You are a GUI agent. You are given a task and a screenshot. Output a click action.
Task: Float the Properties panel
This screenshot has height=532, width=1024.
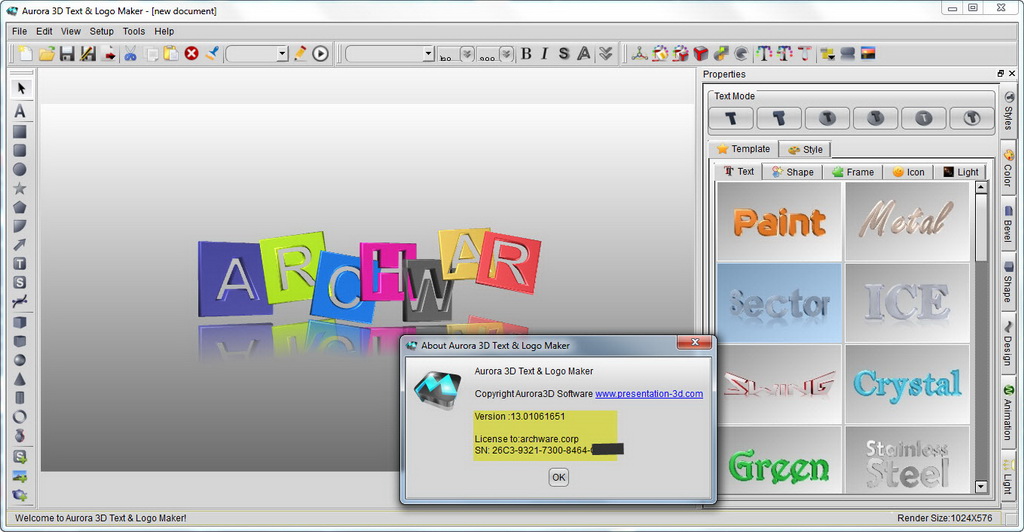[1000, 74]
